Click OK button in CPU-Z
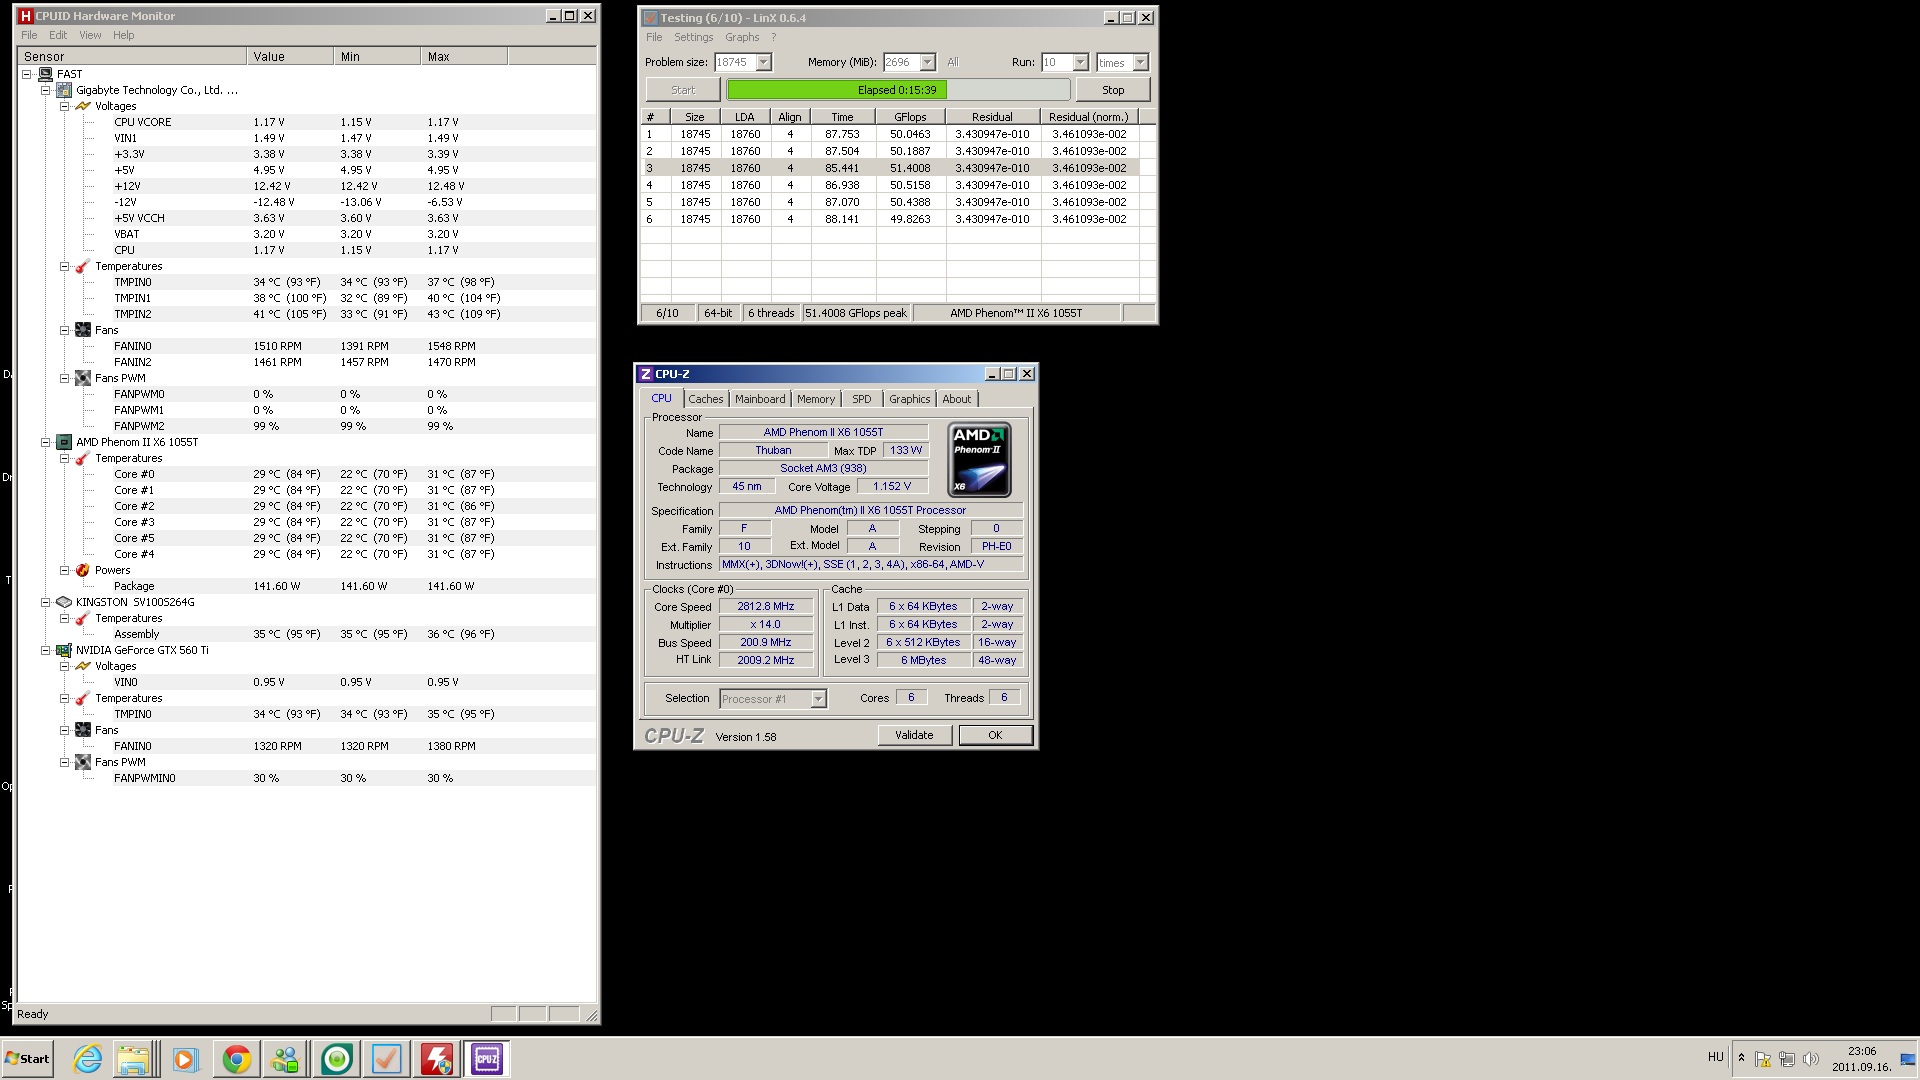The image size is (1920, 1080). point(995,735)
